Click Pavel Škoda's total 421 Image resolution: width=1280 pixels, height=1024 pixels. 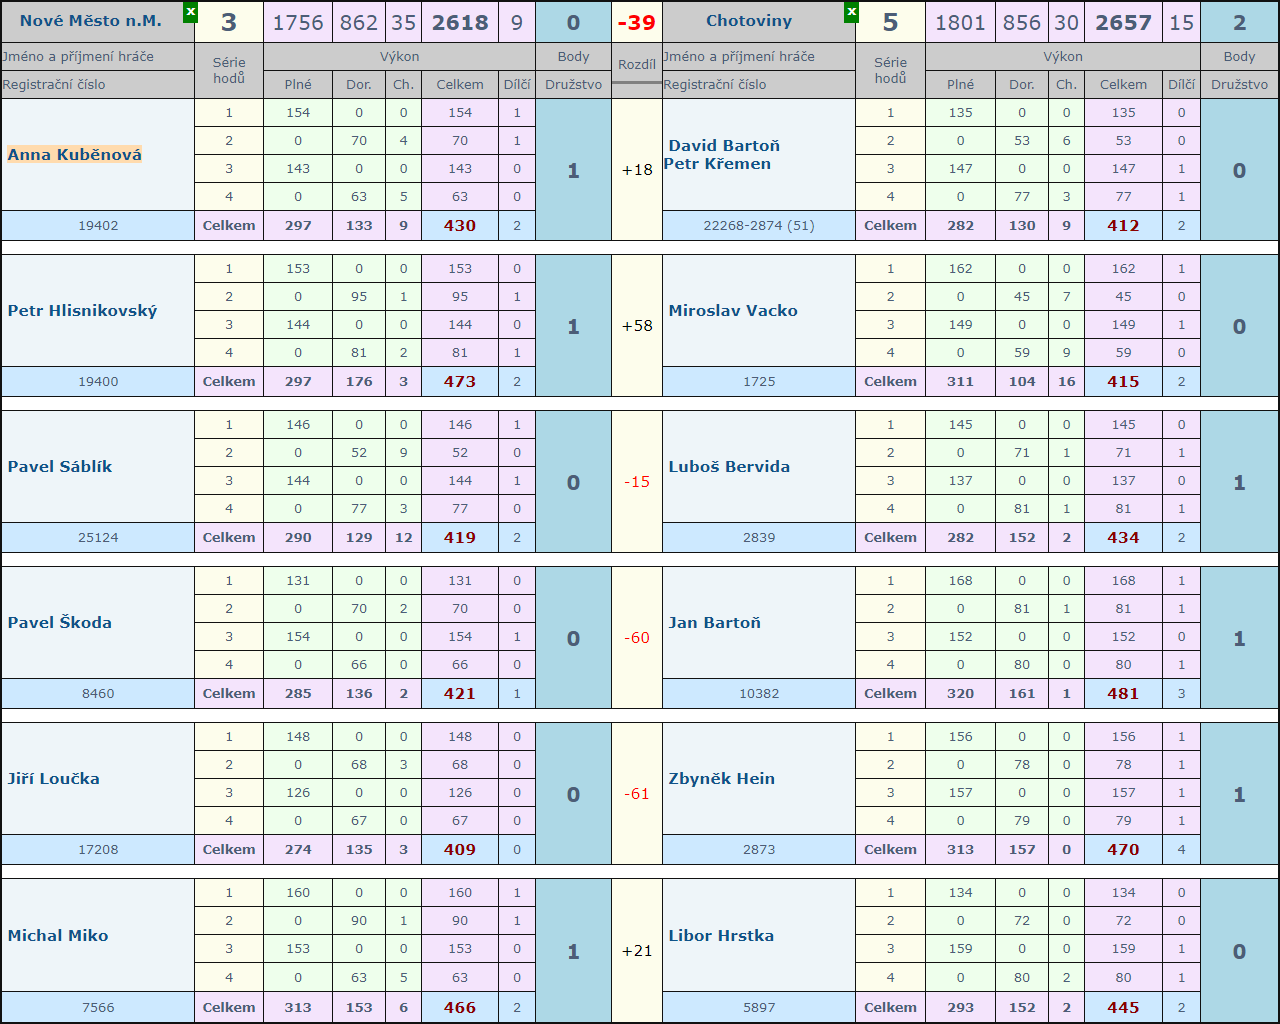(x=460, y=694)
